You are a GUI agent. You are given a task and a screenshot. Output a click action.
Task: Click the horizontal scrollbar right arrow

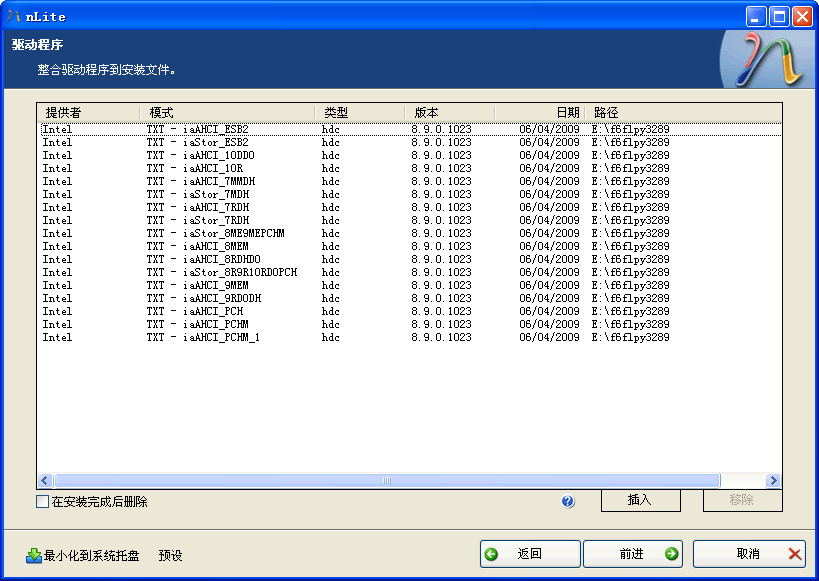pos(774,480)
